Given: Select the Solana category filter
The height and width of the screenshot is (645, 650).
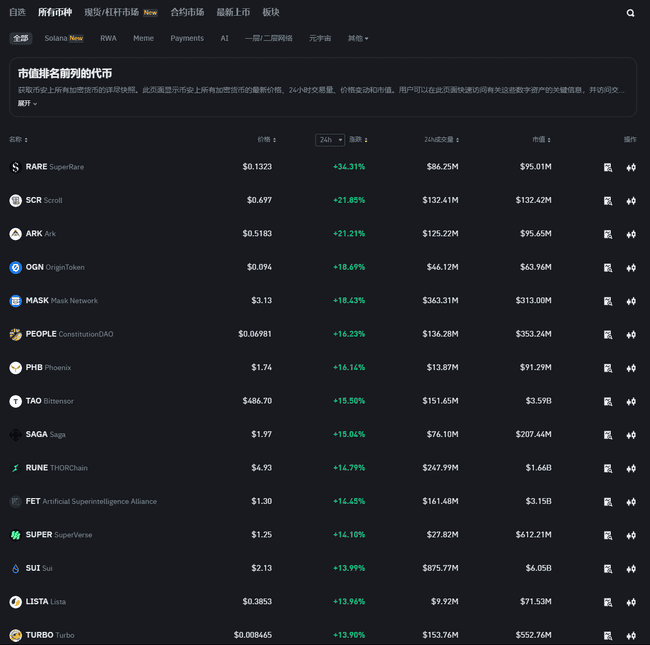Looking at the screenshot, I should click(63, 38).
